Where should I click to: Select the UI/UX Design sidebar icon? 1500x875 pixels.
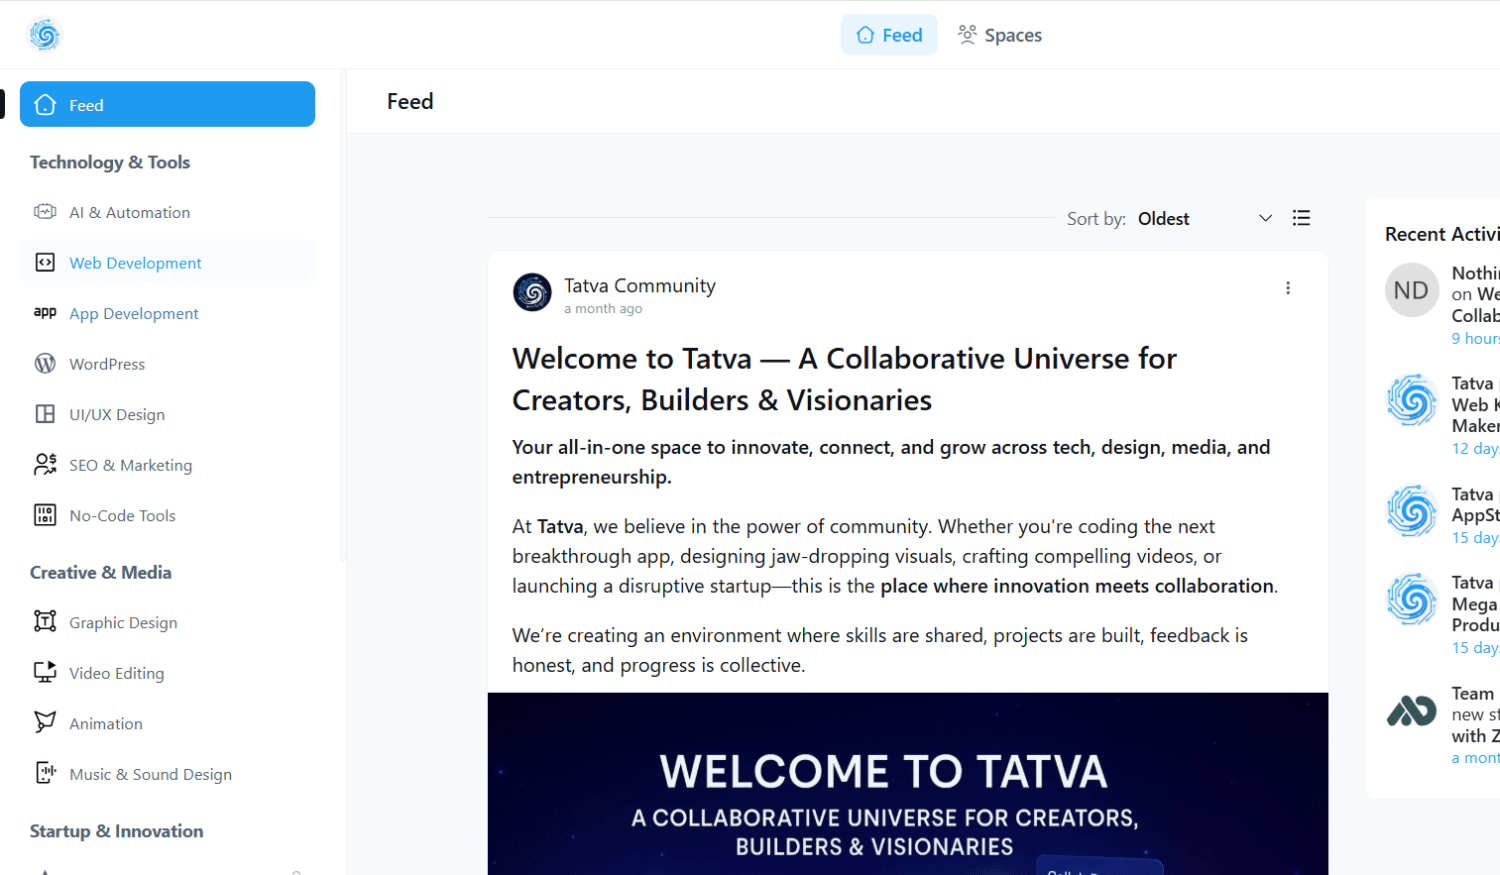(x=45, y=413)
